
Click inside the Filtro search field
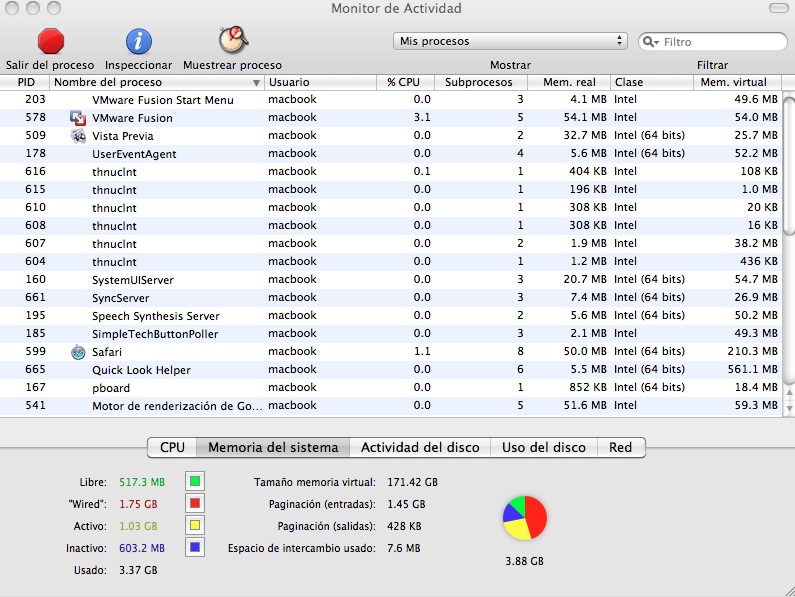(713, 42)
